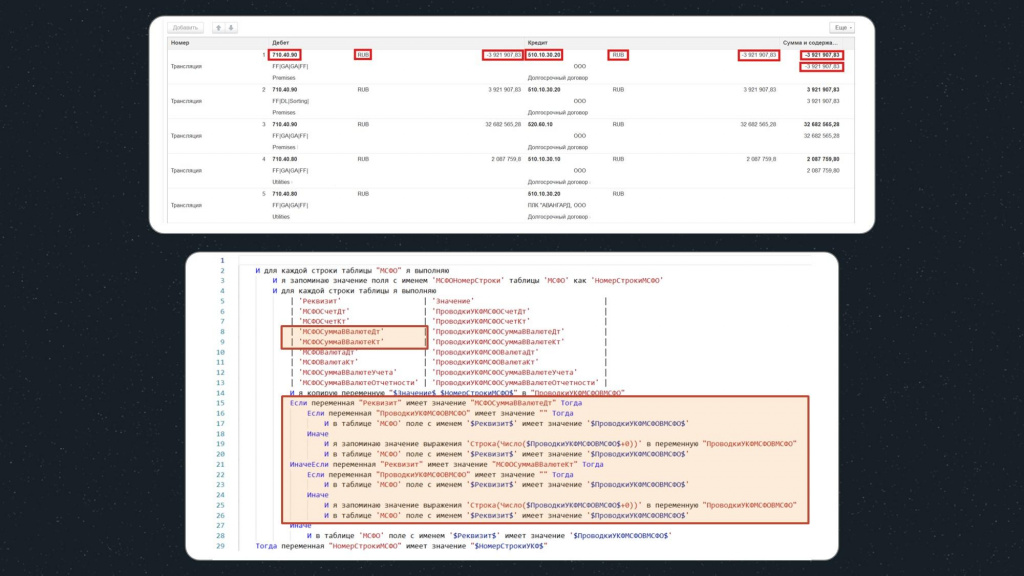Click the Добавить button
Image resolution: width=1024 pixels, height=576 pixels.
(185, 27)
